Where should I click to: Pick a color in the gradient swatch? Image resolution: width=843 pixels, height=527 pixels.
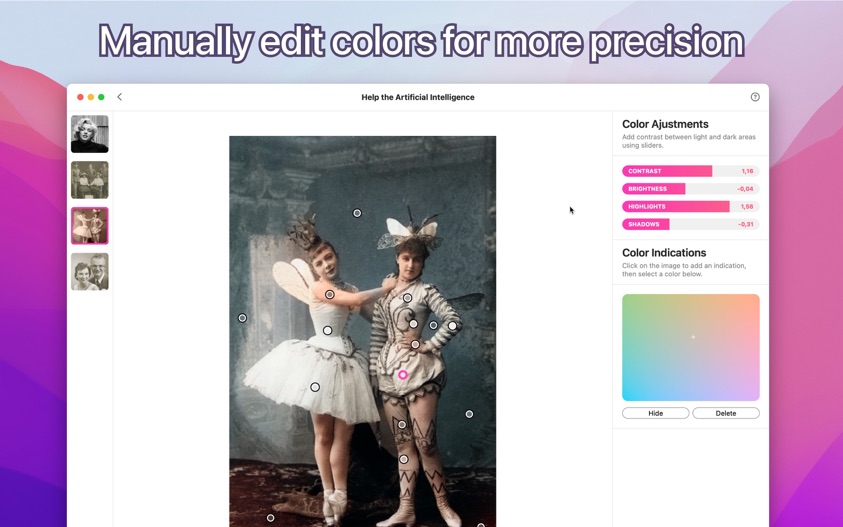tap(691, 347)
